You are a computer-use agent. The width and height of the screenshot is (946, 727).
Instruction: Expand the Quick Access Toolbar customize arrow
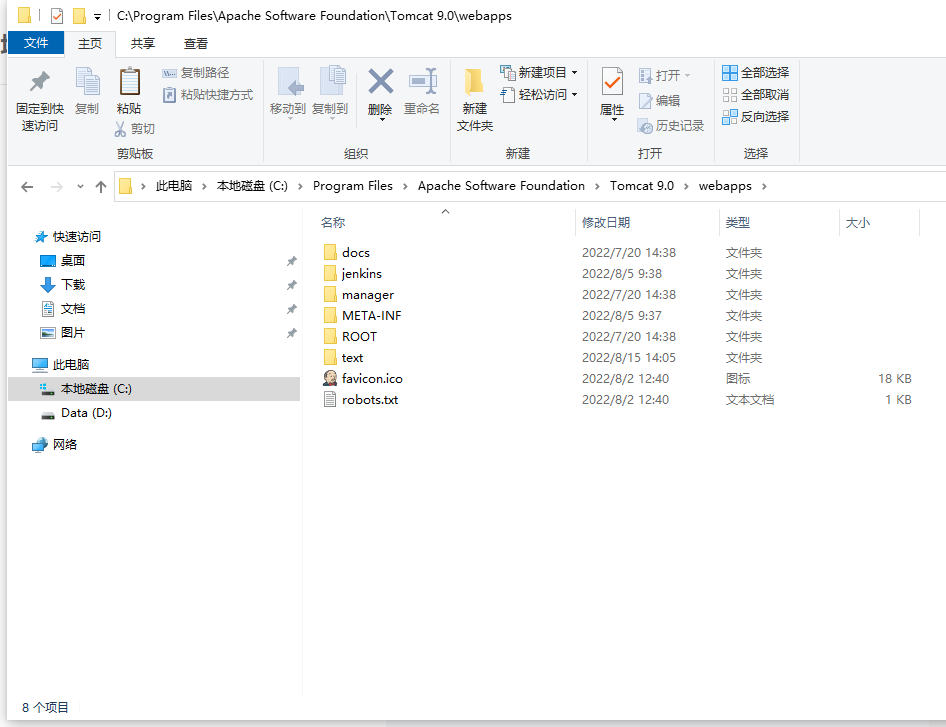[x=96, y=13]
